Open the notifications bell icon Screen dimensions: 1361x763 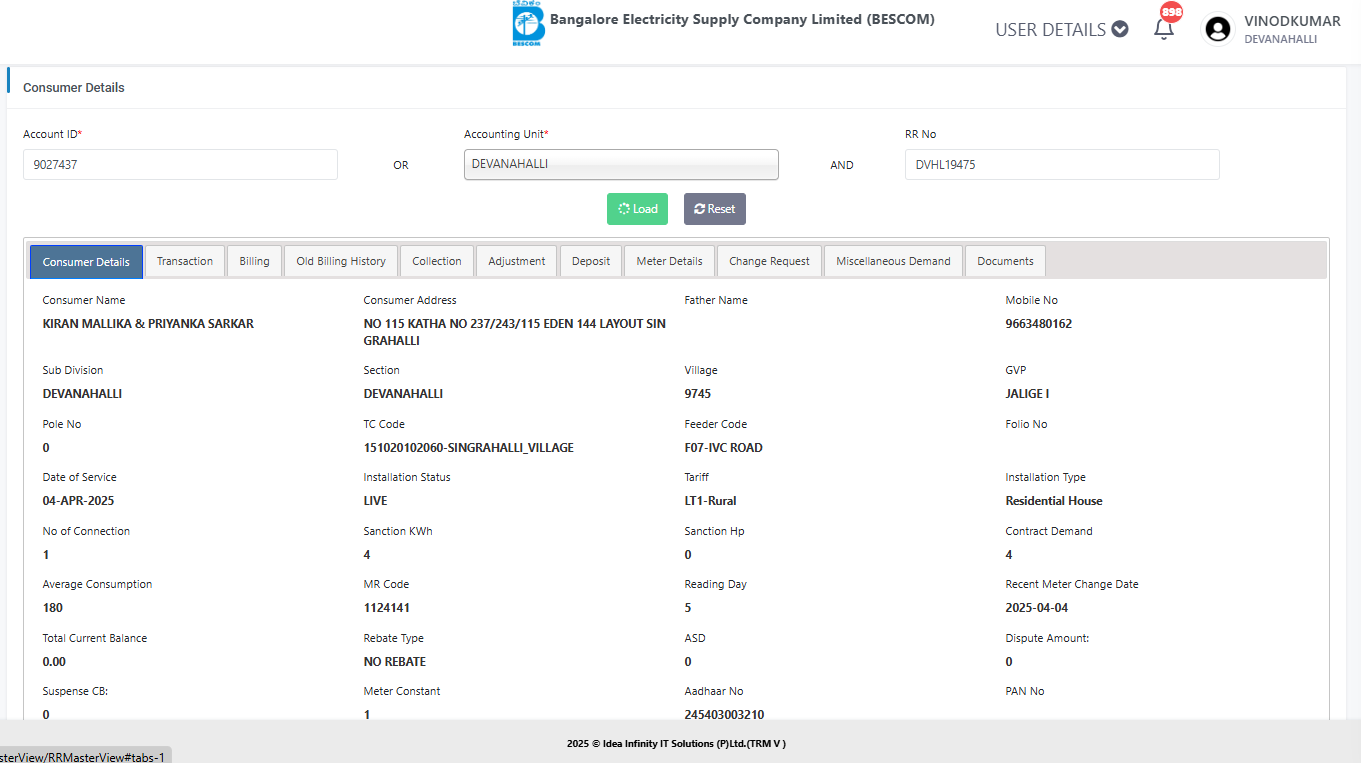tap(1163, 29)
